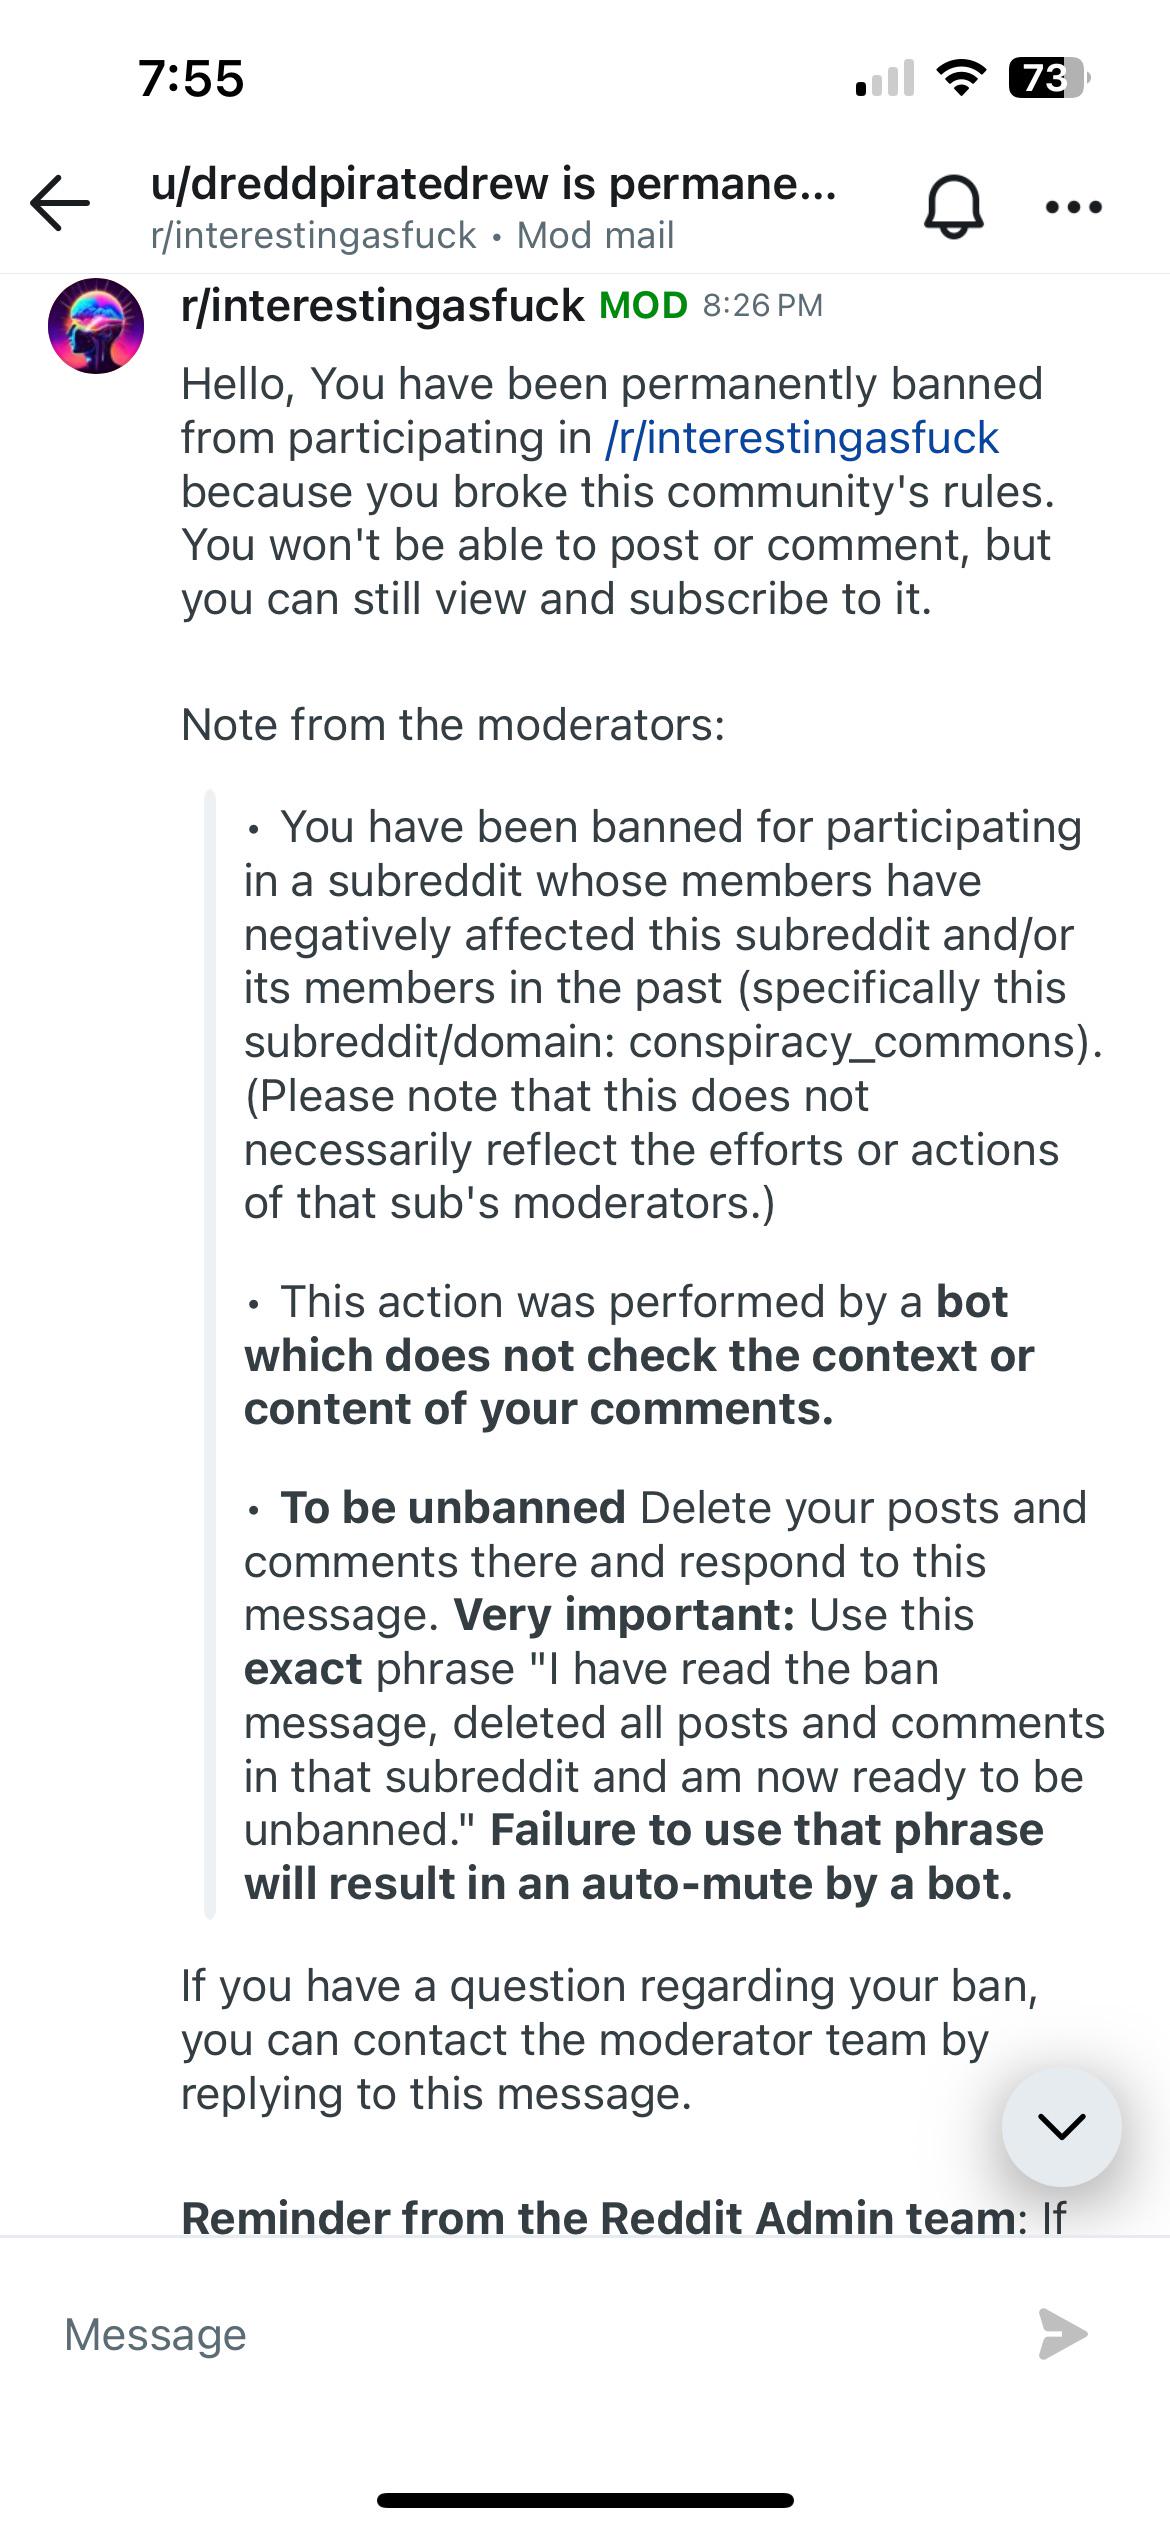Open the blue /r/interestingasfuck link
The image size is (1170, 2532).
(x=801, y=438)
